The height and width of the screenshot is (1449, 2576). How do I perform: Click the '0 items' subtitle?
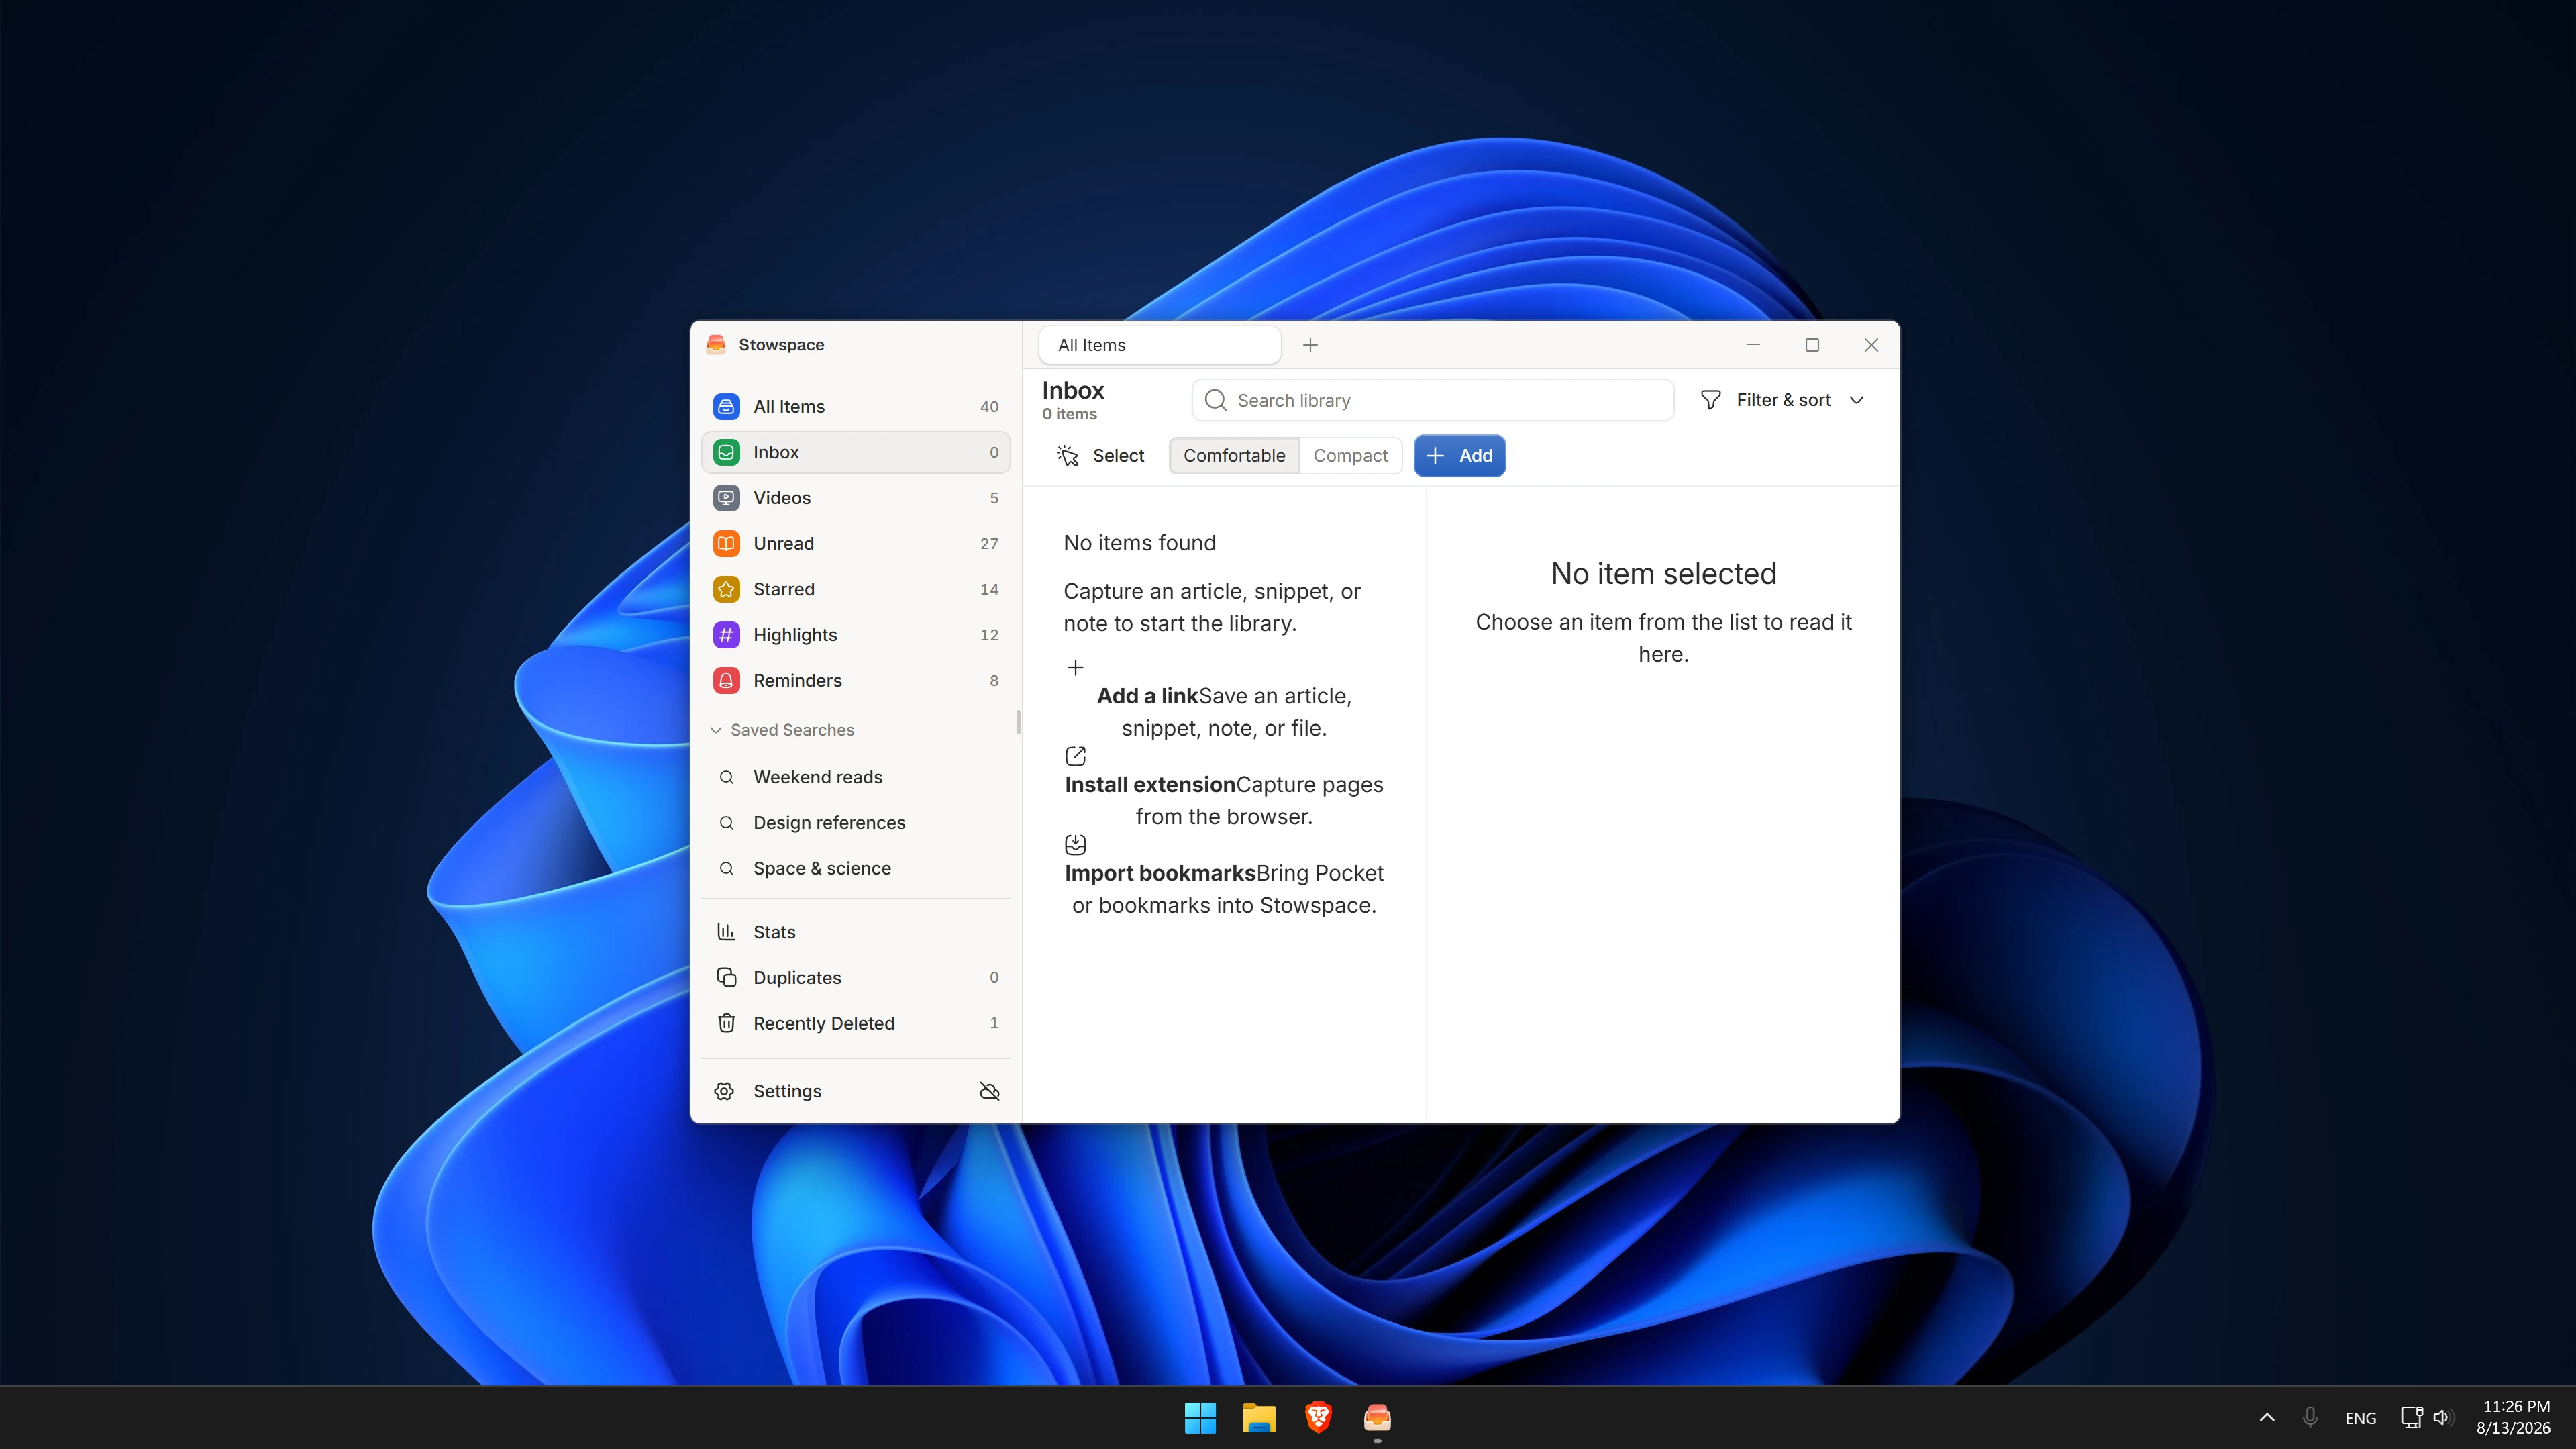(x=1069, y=414)
